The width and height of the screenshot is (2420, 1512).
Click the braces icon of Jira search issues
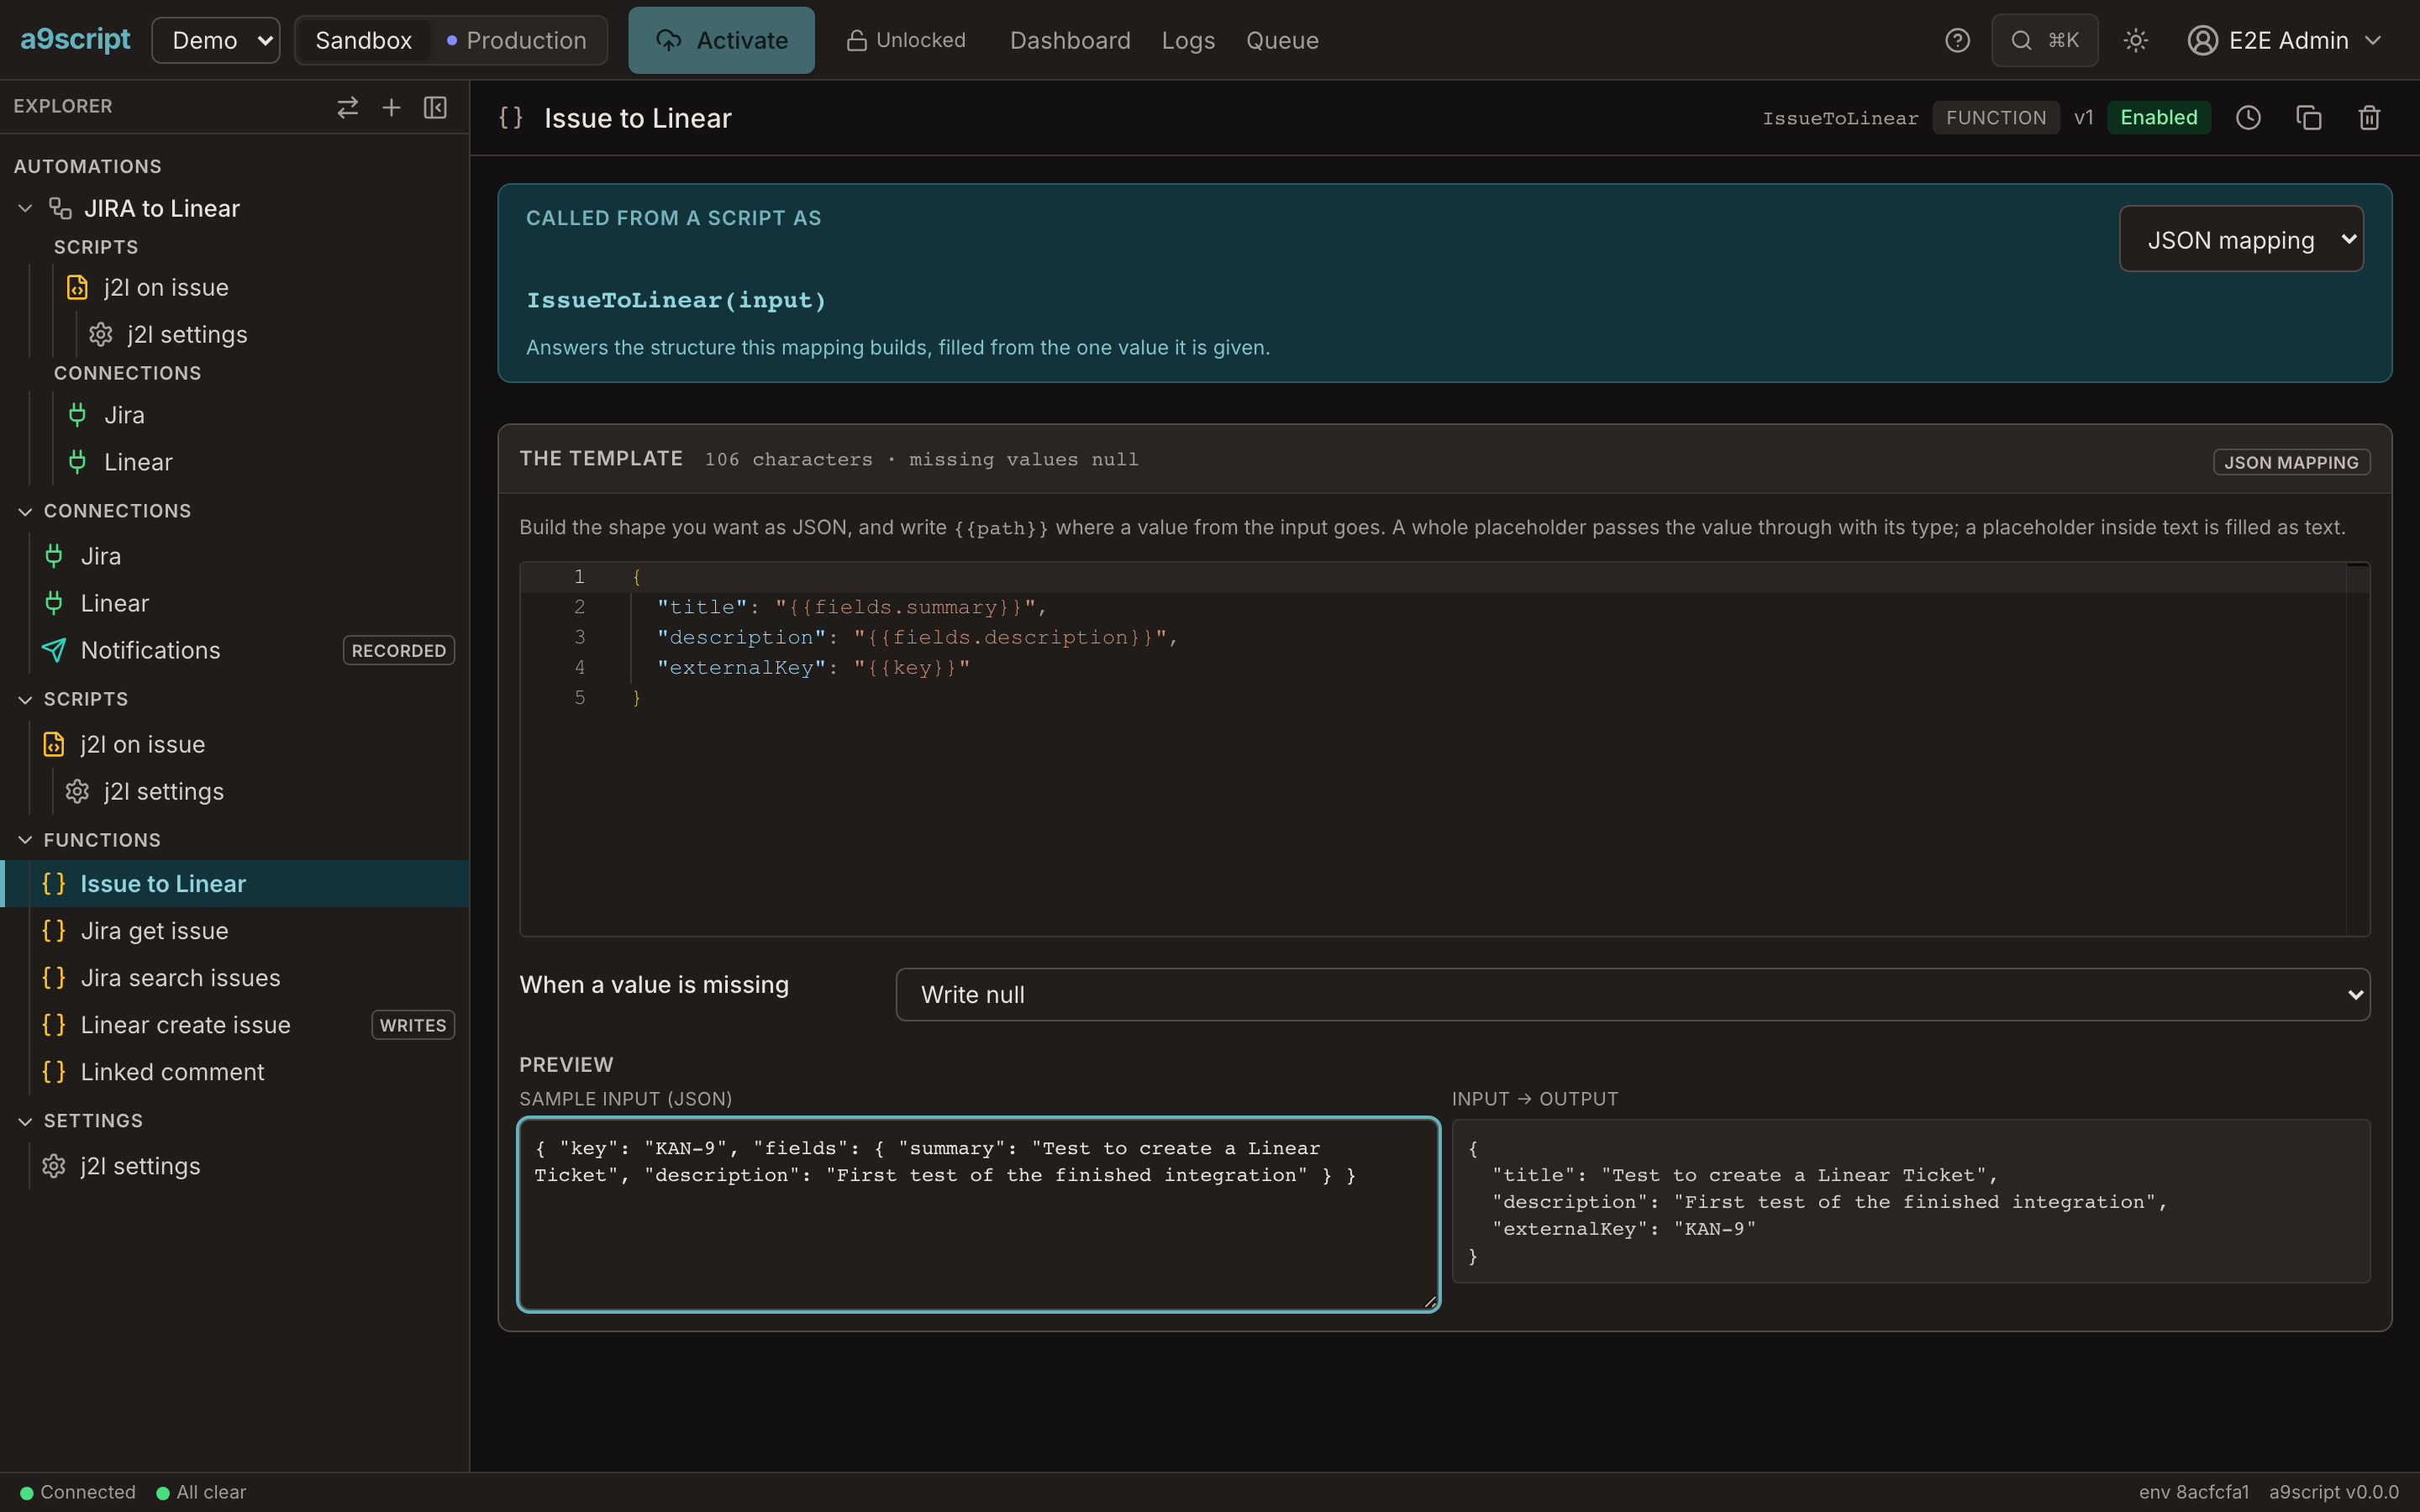click(54, 978)
